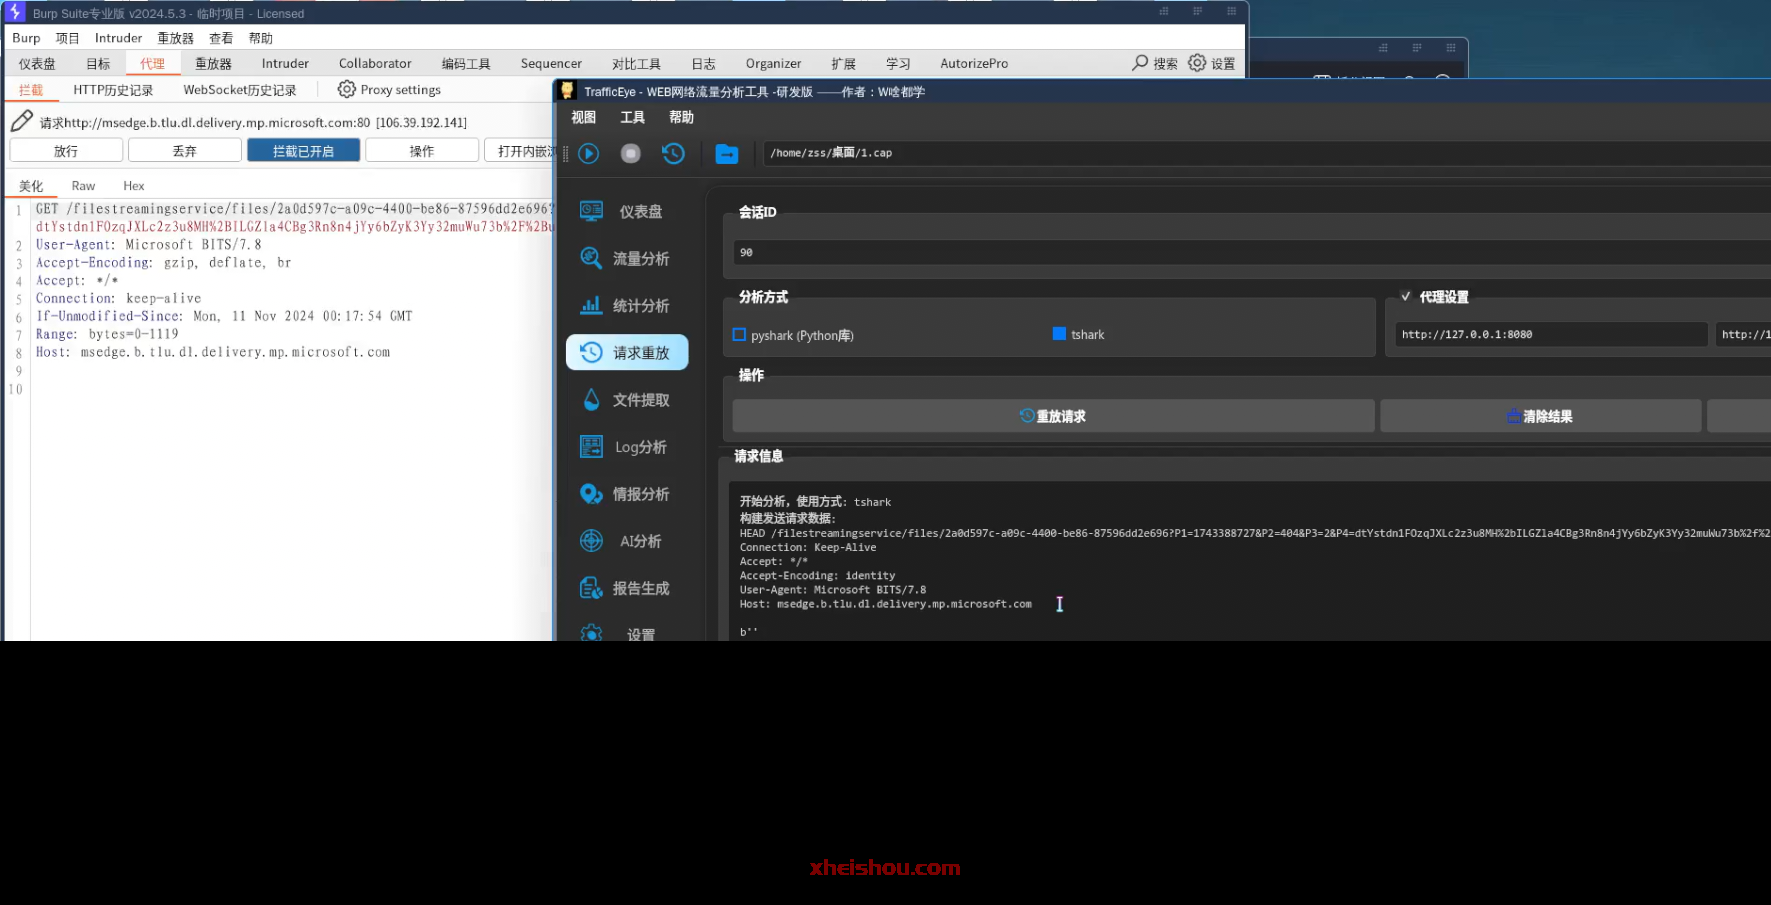The height and width of the screenshot is (905, 1771).
Task: Toggle 拦截已开启 intercept button in Burp
Action: coord(303,151)
